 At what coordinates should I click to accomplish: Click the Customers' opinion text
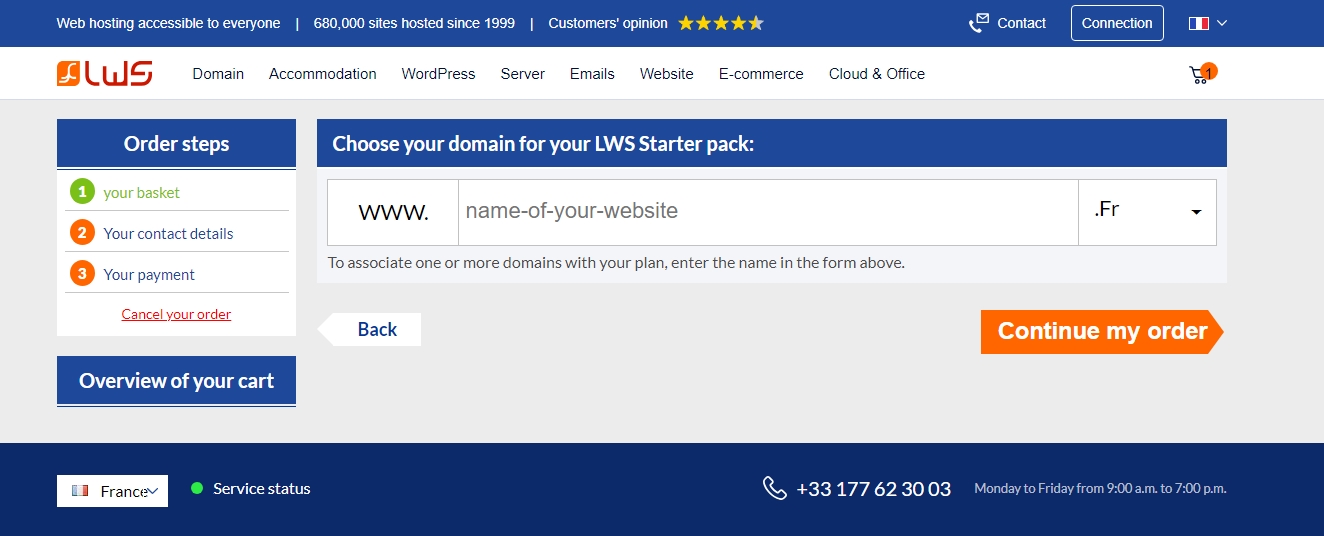pyautogui.click(x=608, y=23)
